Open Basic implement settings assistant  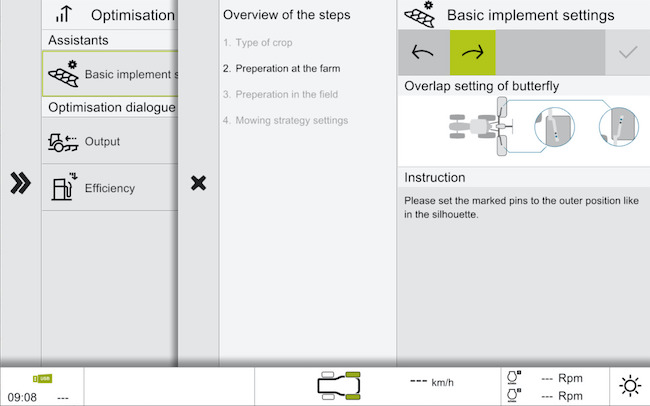[110, 74]
